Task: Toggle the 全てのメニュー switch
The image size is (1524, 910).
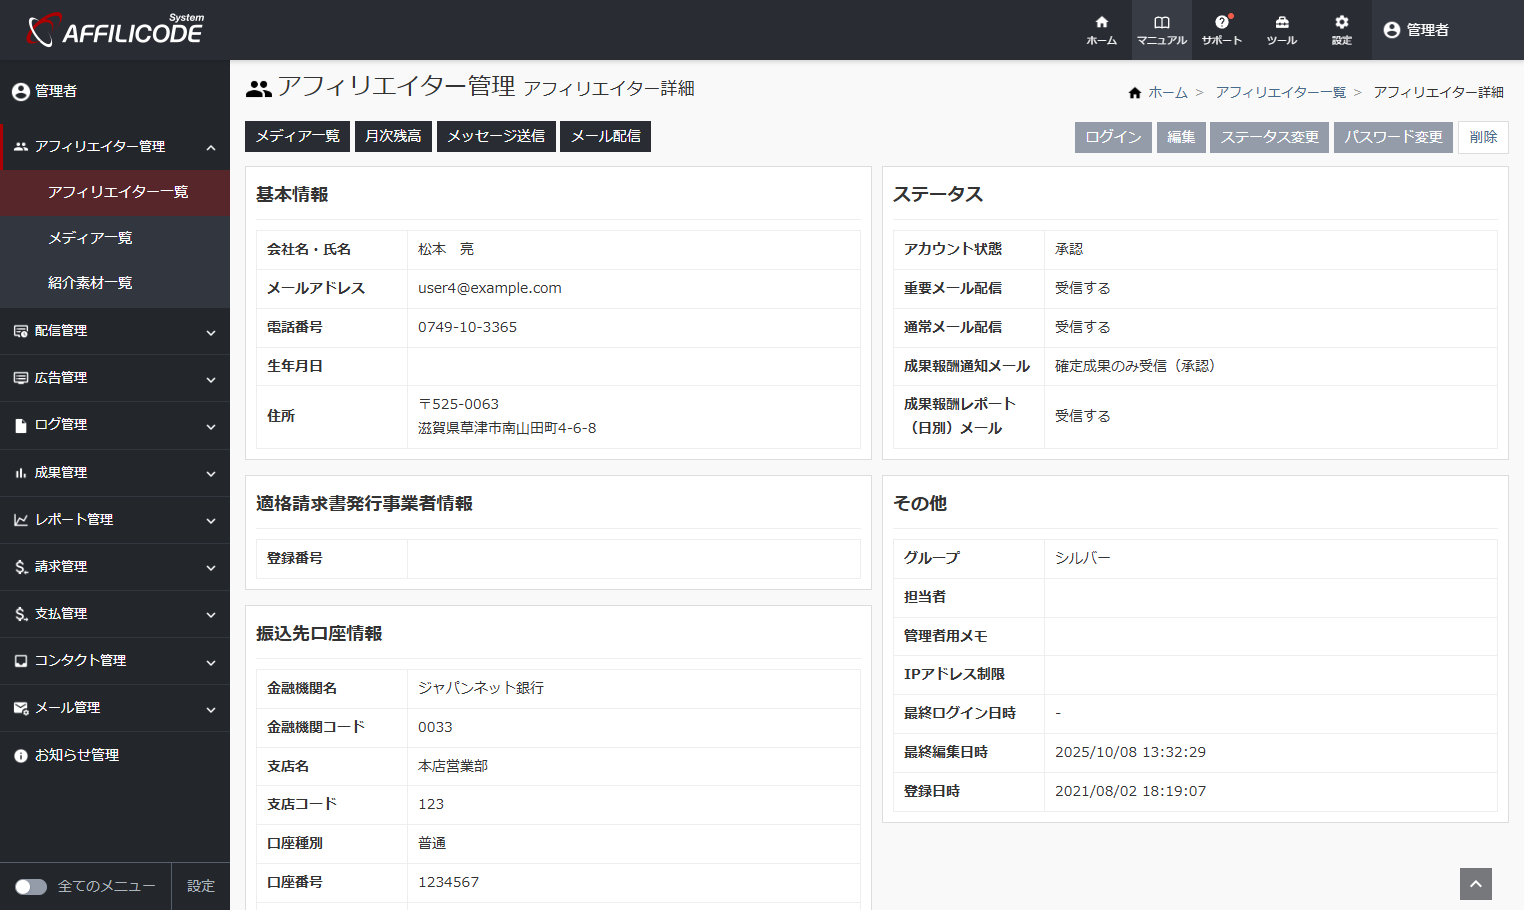Action: 31,887
